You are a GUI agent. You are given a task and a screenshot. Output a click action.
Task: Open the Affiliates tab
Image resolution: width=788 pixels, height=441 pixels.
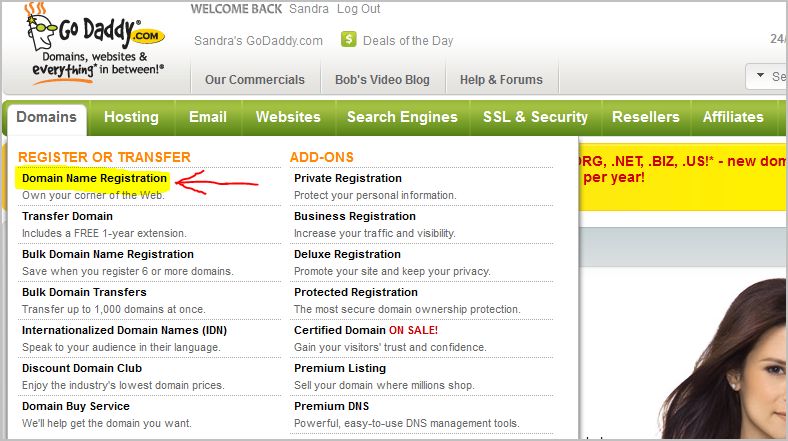click(733, 117)
